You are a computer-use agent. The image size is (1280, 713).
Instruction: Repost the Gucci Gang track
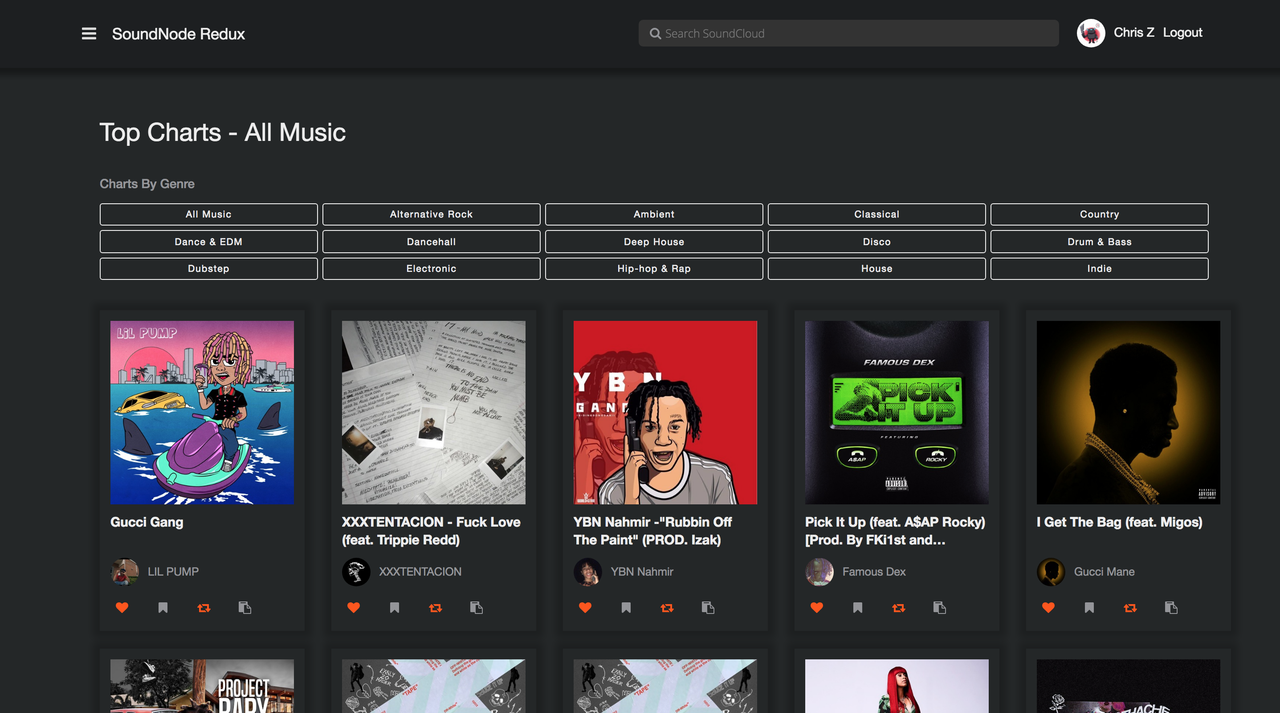[x=204, y=607]
